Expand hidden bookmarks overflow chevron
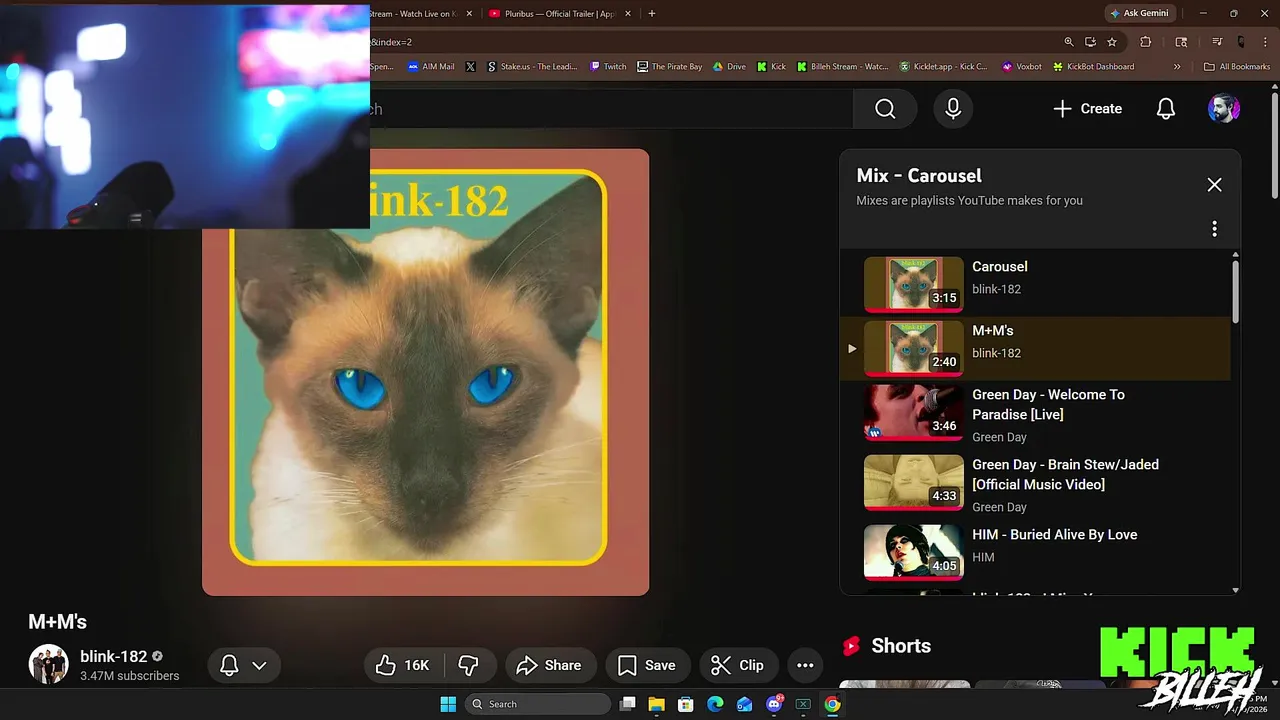Screen dimensions: 1280x720 click(1177, 67)
